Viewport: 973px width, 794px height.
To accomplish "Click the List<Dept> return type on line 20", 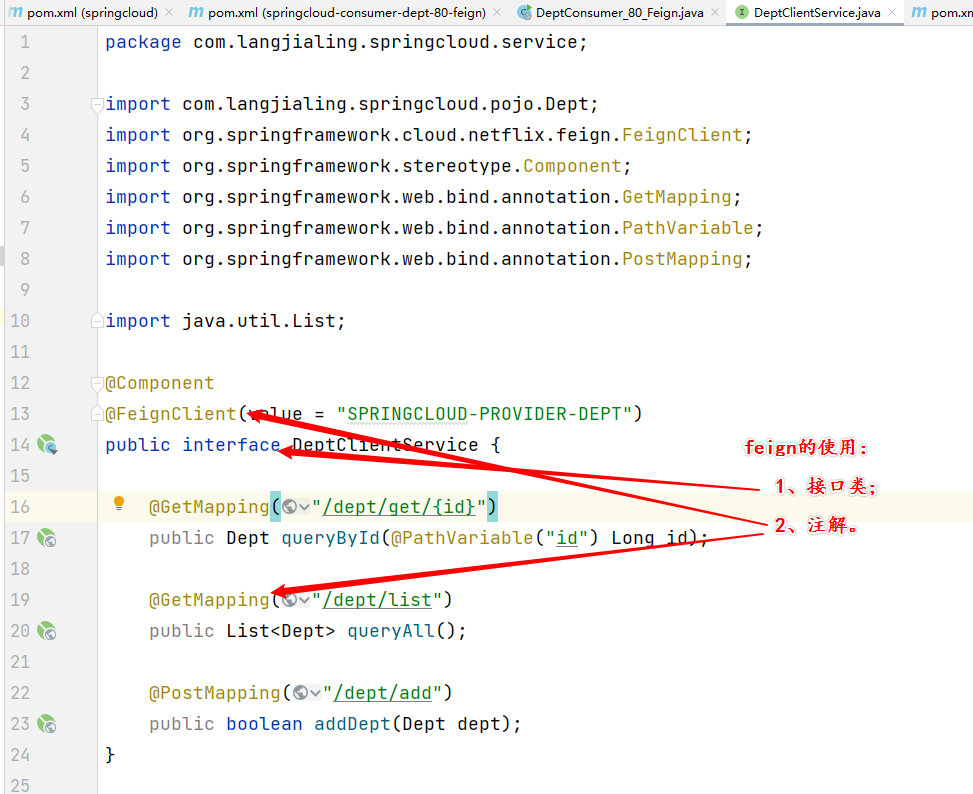I will coord(280,631).
